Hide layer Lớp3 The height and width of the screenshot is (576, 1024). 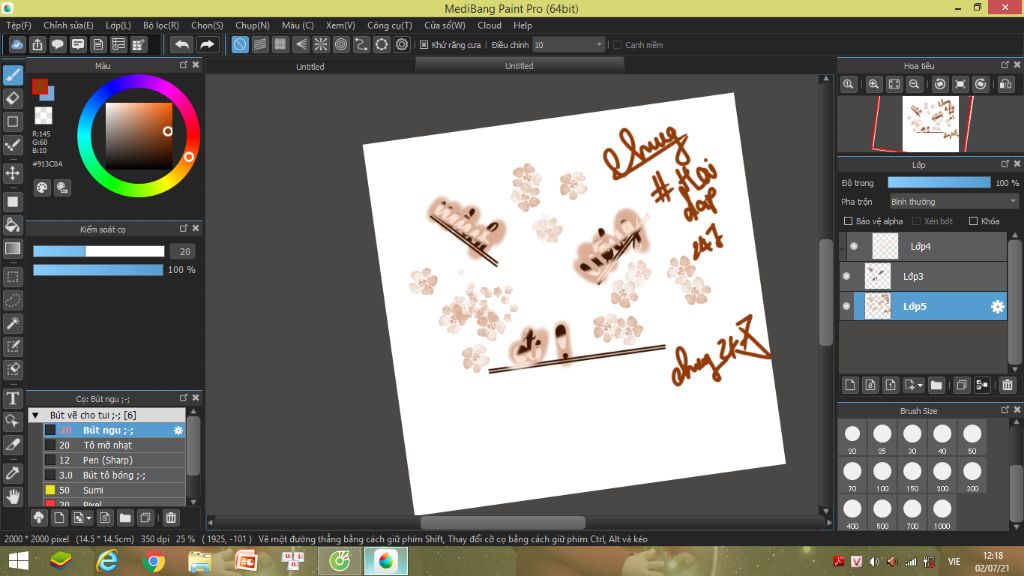click(846, 276)
